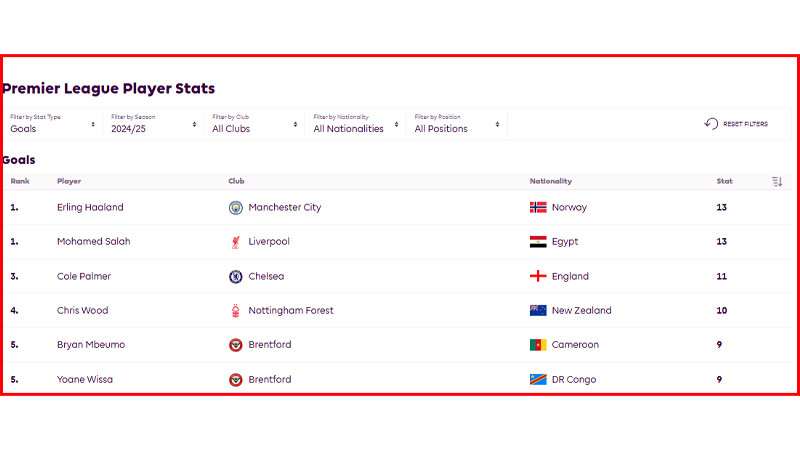Click the Cameroon flag icon
The height and width of the screenshot is (450, 800).
[x=538, y=345]
